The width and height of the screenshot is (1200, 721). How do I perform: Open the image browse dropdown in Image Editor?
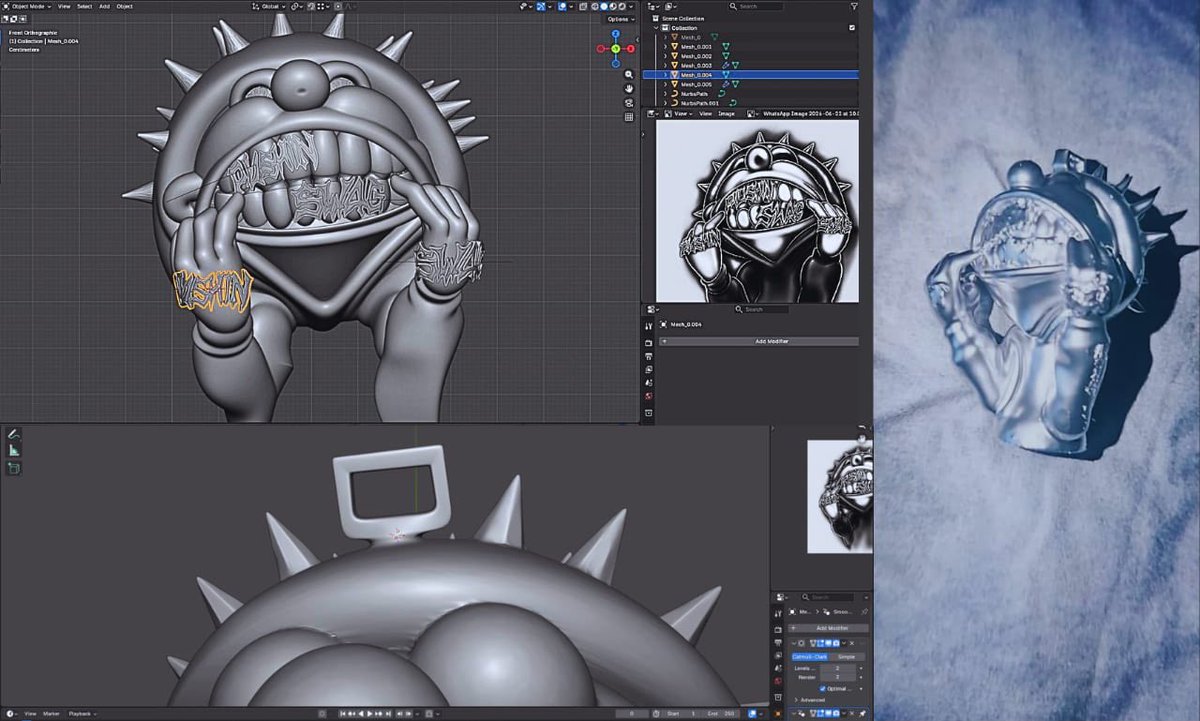point(751,114)
